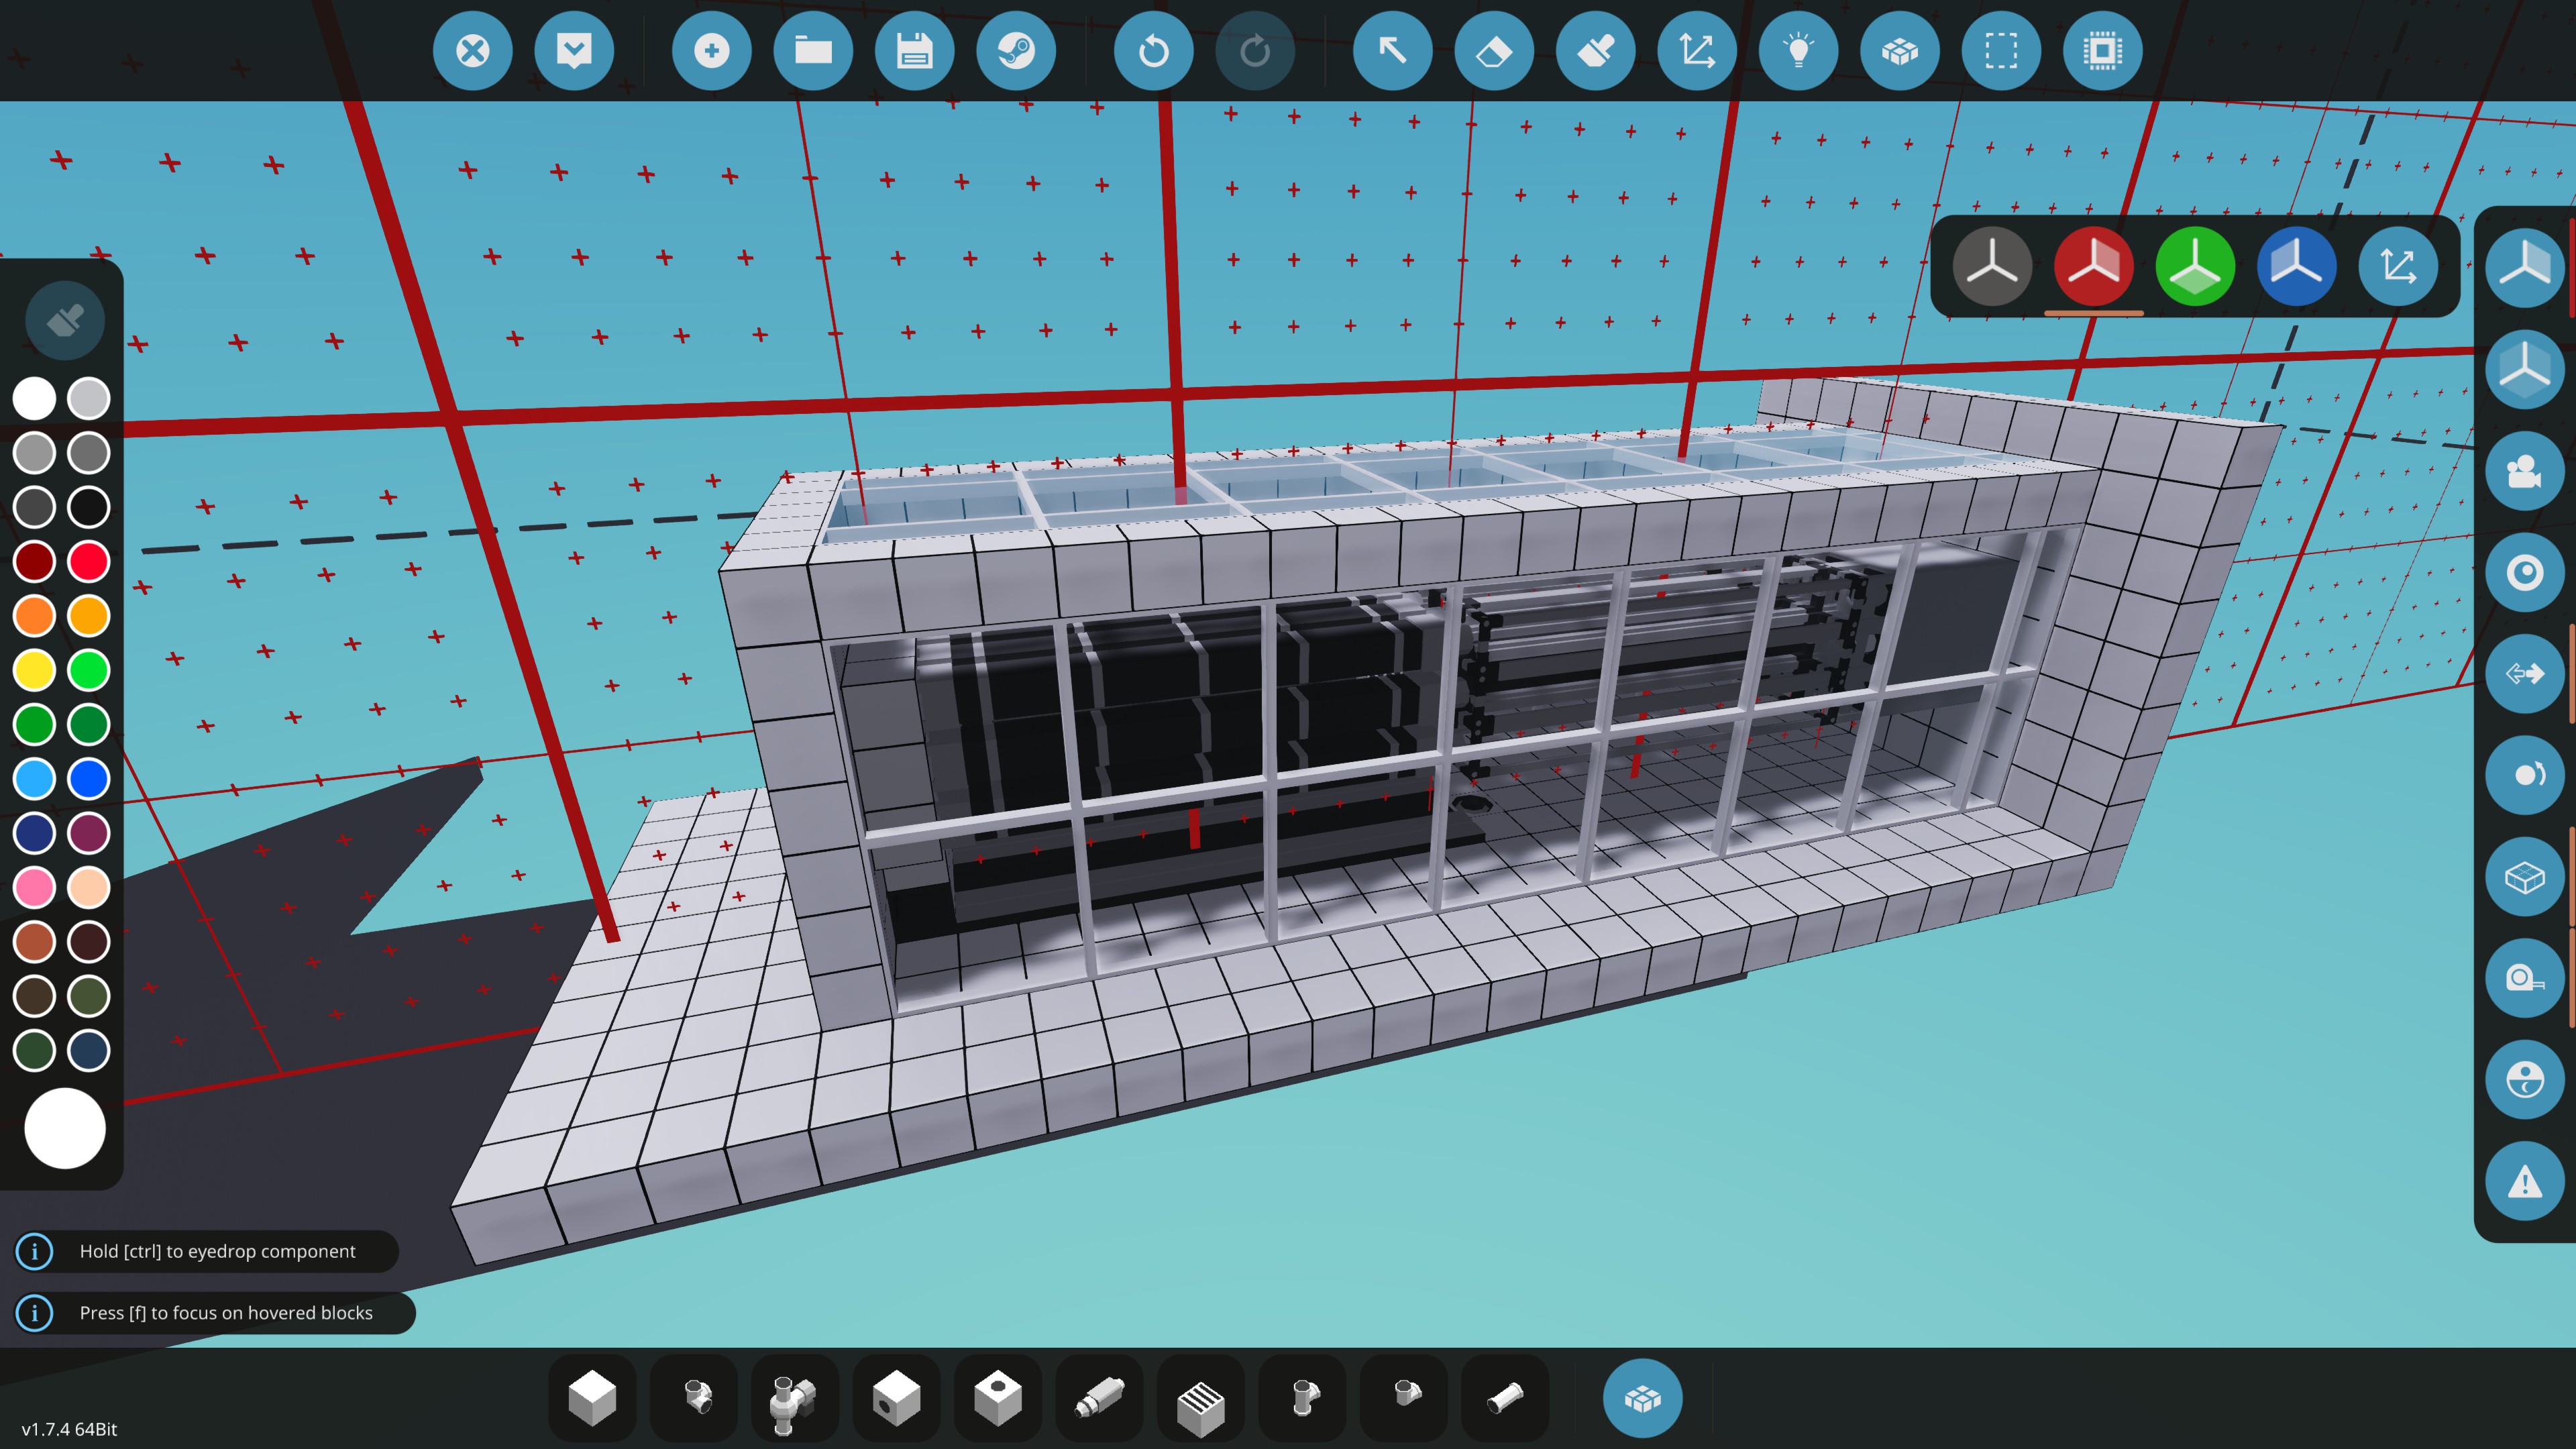Enable the red axis mirror mode
The width and height of the screenshot is (2576, 1449).
[2093, 266]
